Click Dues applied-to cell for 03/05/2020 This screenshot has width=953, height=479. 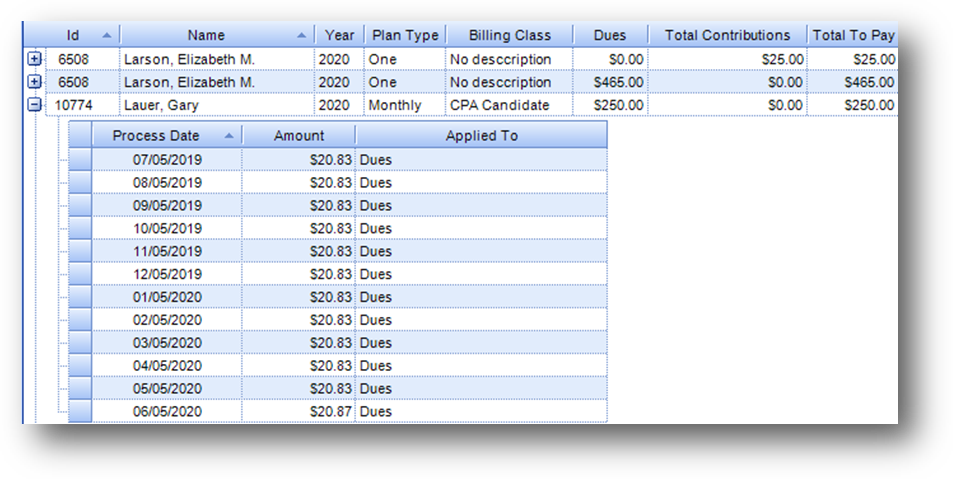point(481,343)
